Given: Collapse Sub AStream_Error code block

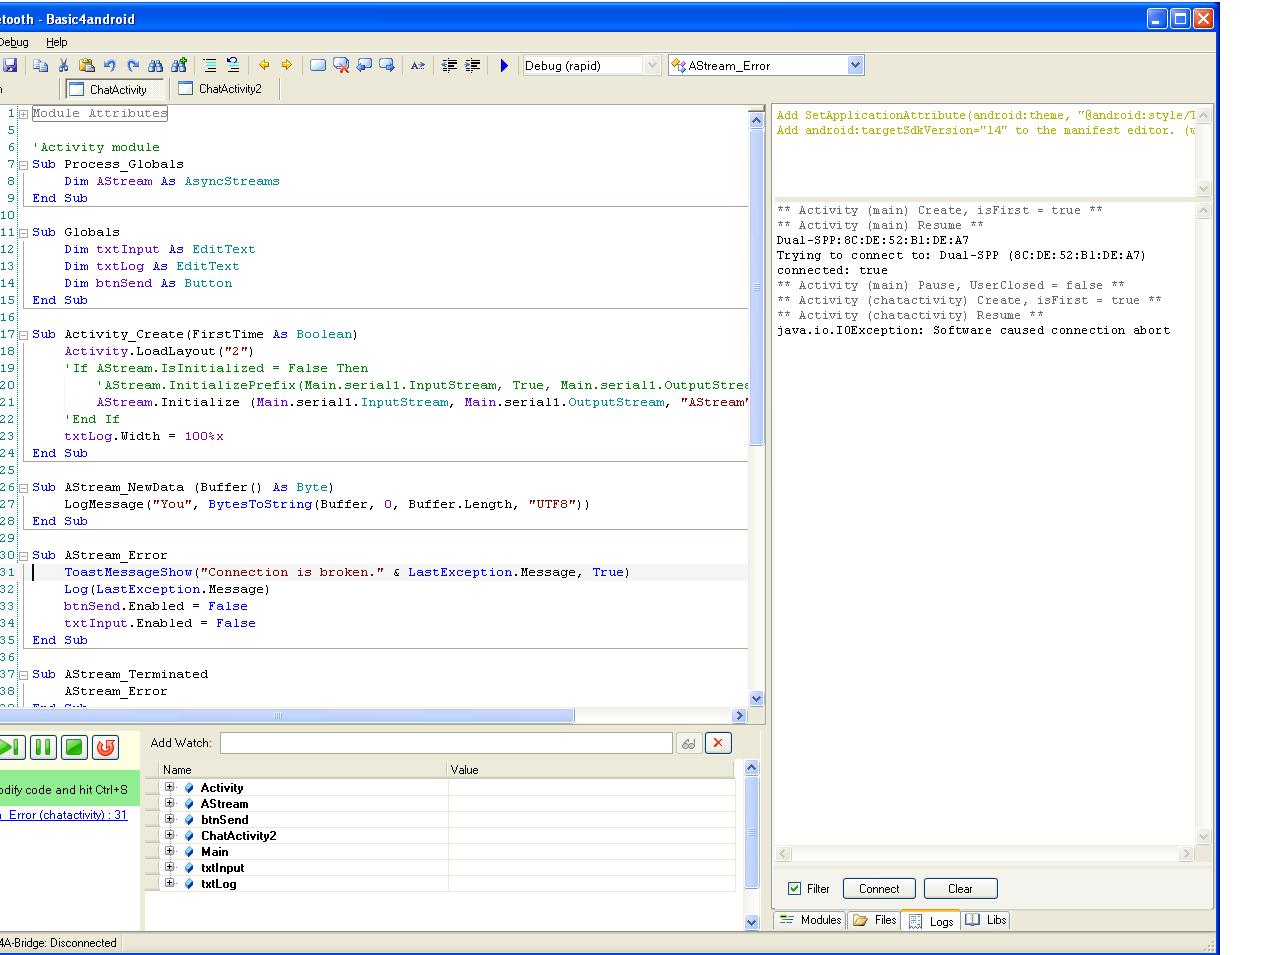Looking at the screenshot, I should [23, 555].
